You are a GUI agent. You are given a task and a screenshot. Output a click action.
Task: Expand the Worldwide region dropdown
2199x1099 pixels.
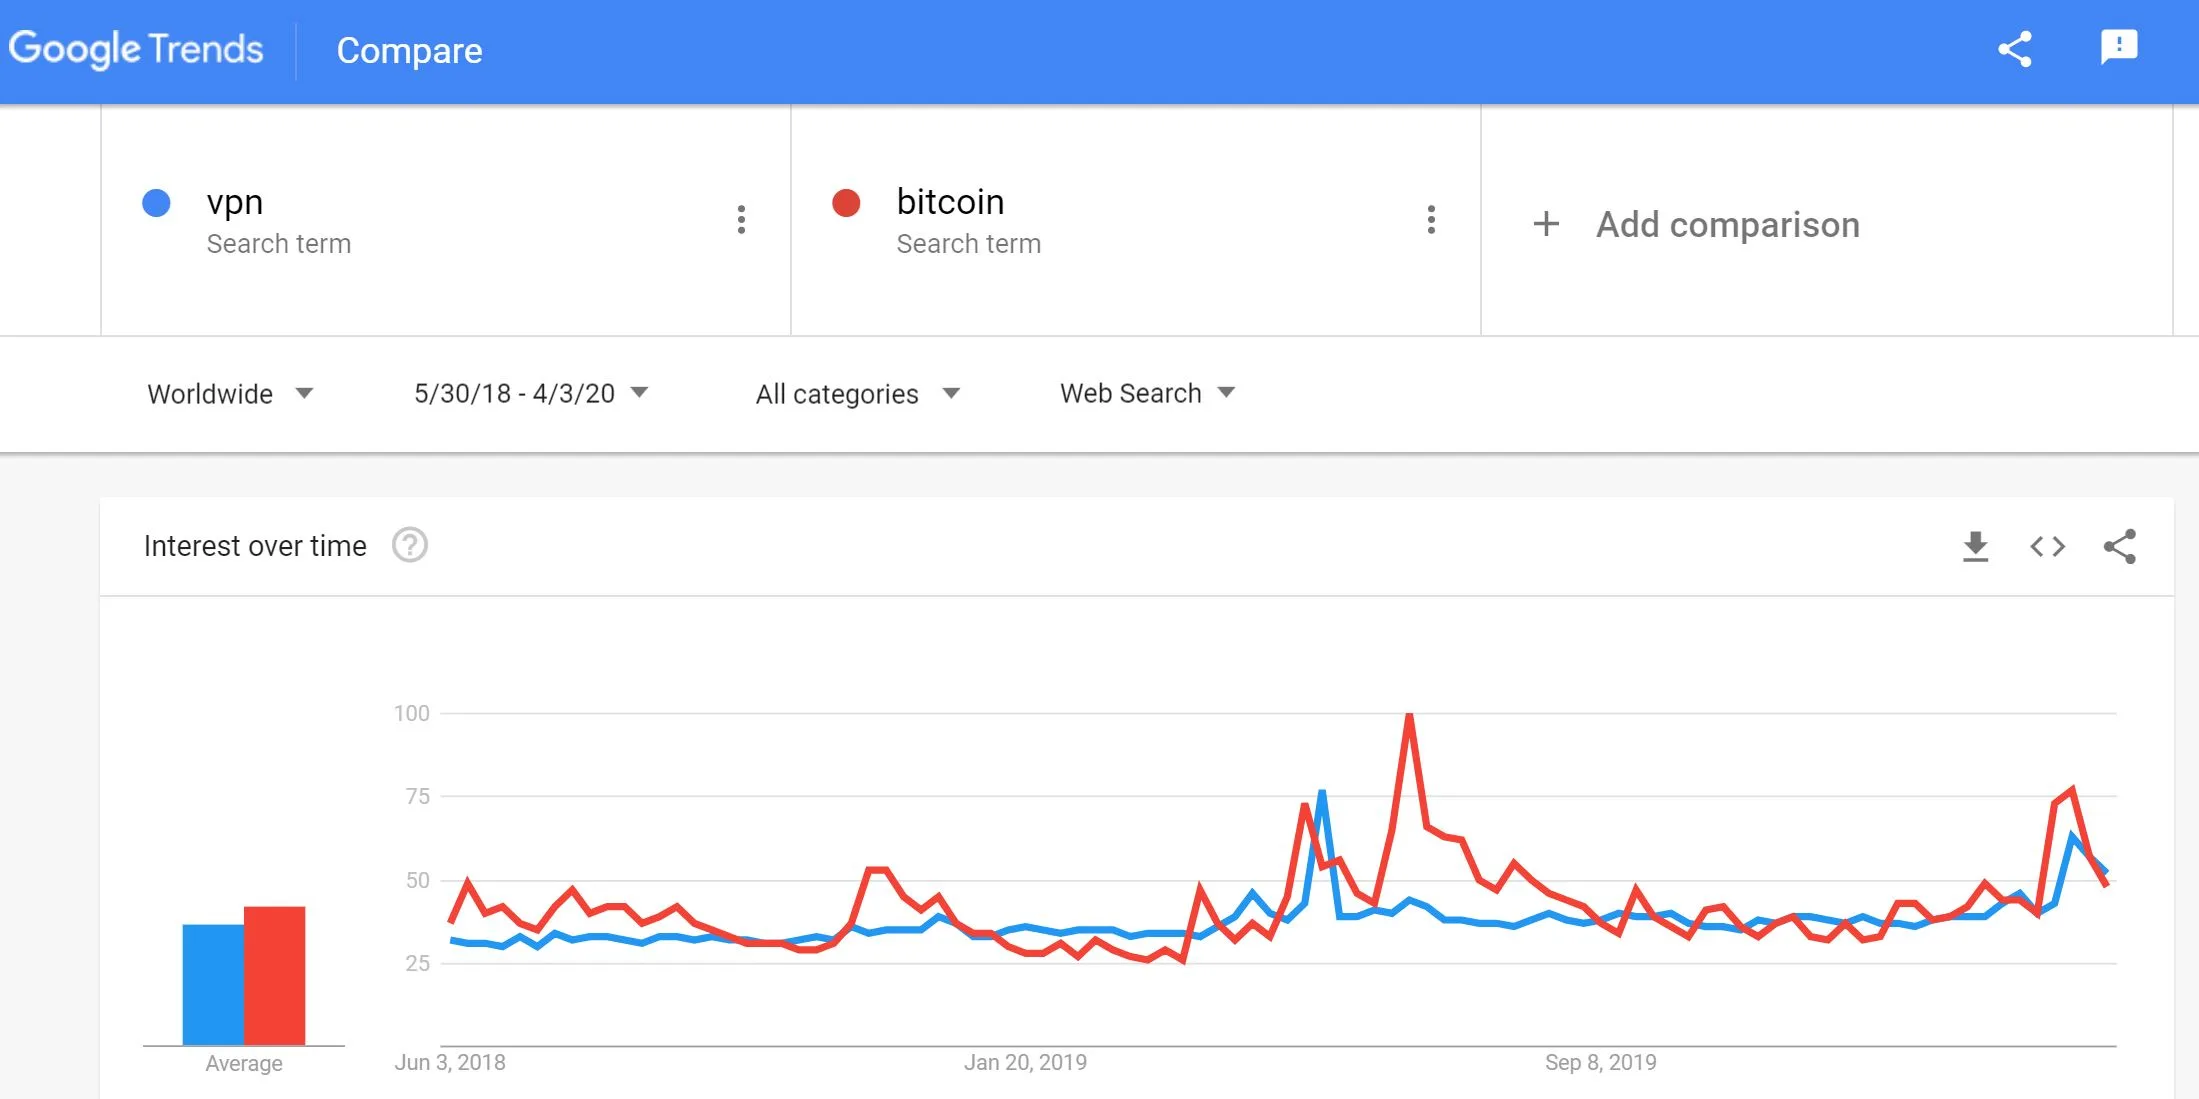pyautogui.click(x=230, y=394)
